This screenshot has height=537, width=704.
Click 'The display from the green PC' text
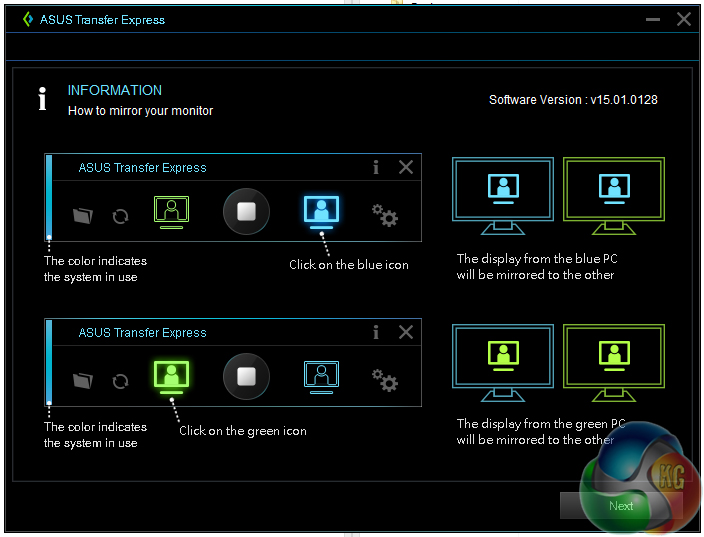click(541, 424)
